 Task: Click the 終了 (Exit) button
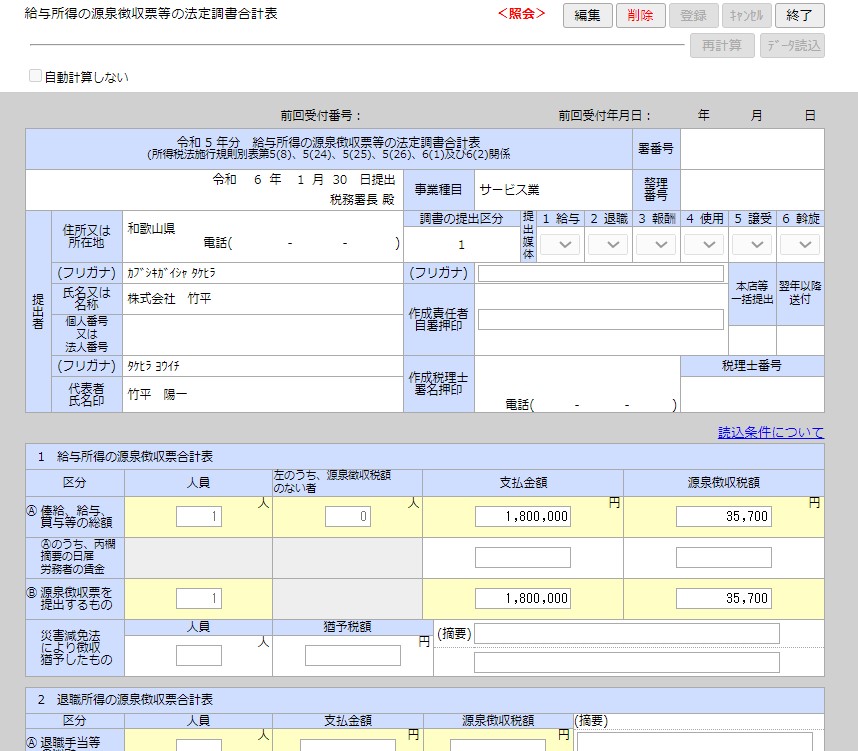tap(799, 15)
